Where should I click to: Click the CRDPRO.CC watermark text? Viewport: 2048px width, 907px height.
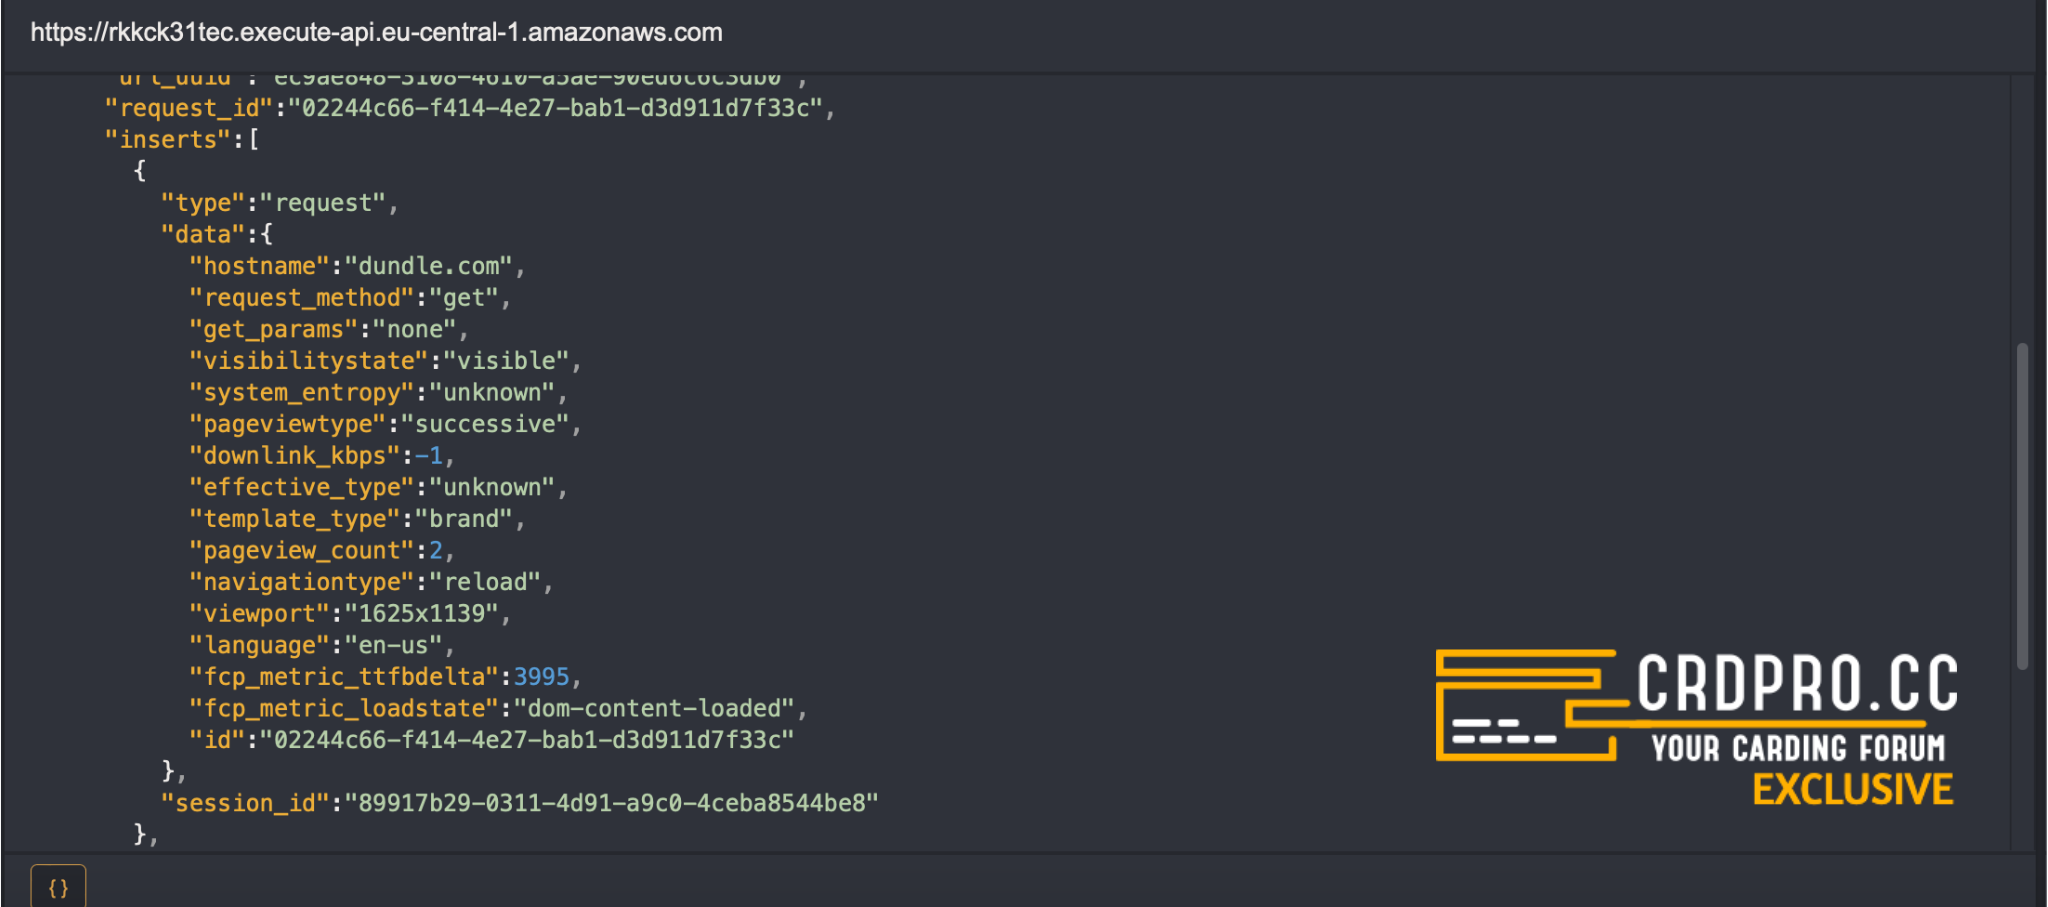click(1796, 684)
